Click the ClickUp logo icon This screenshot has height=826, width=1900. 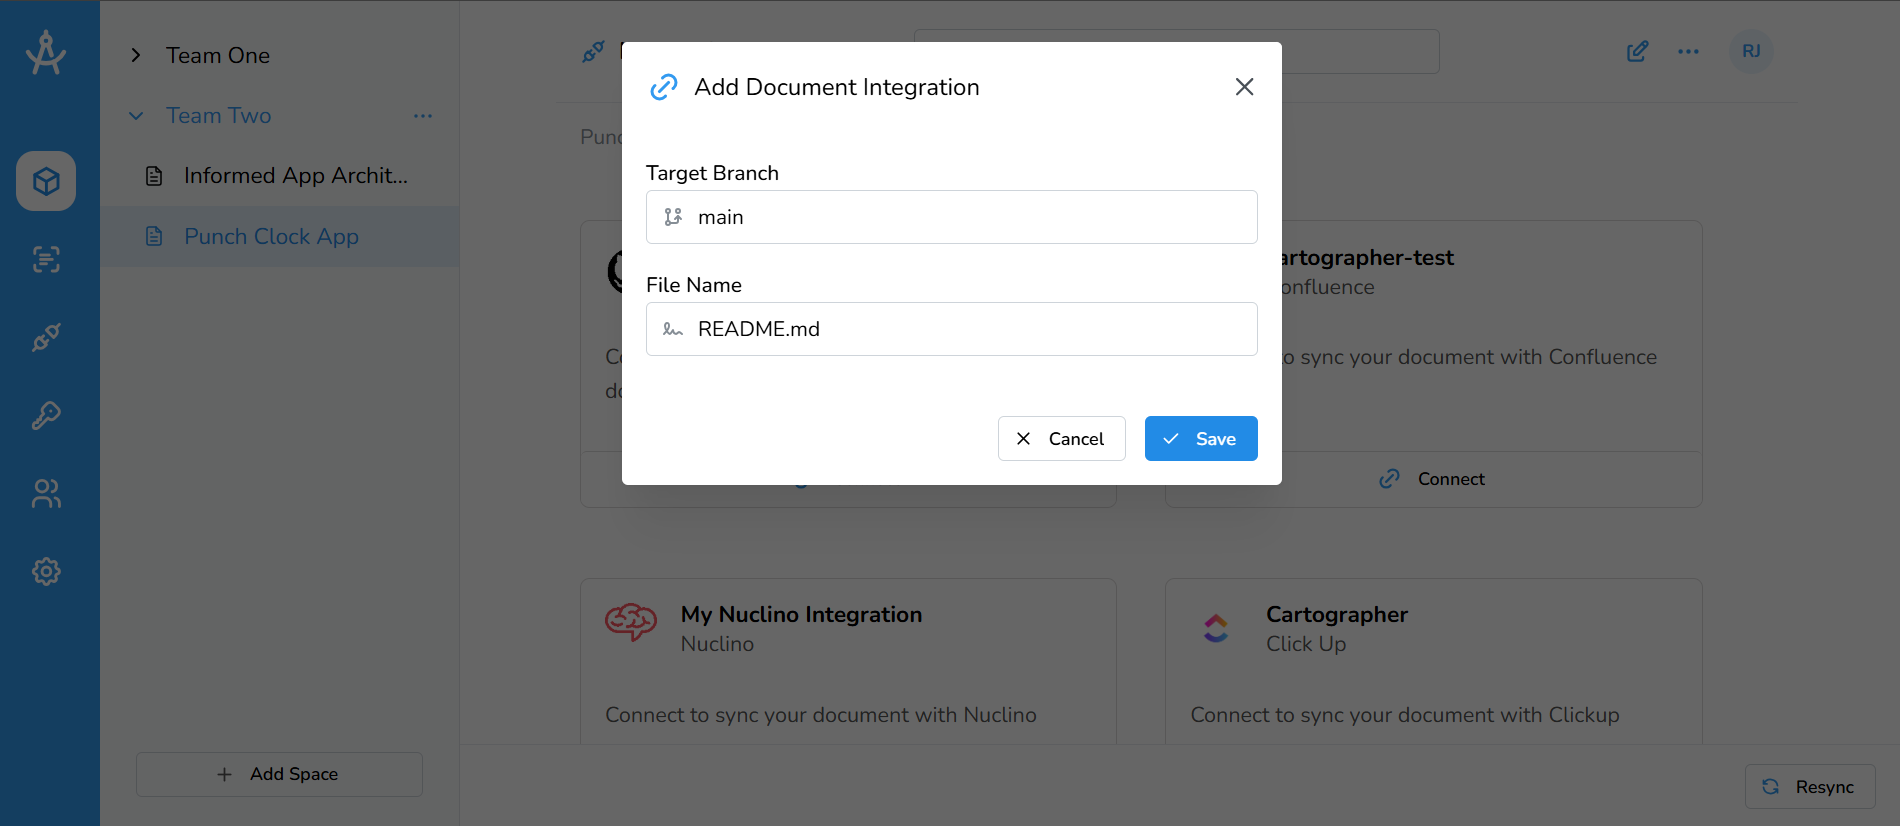pos(1216,628)
